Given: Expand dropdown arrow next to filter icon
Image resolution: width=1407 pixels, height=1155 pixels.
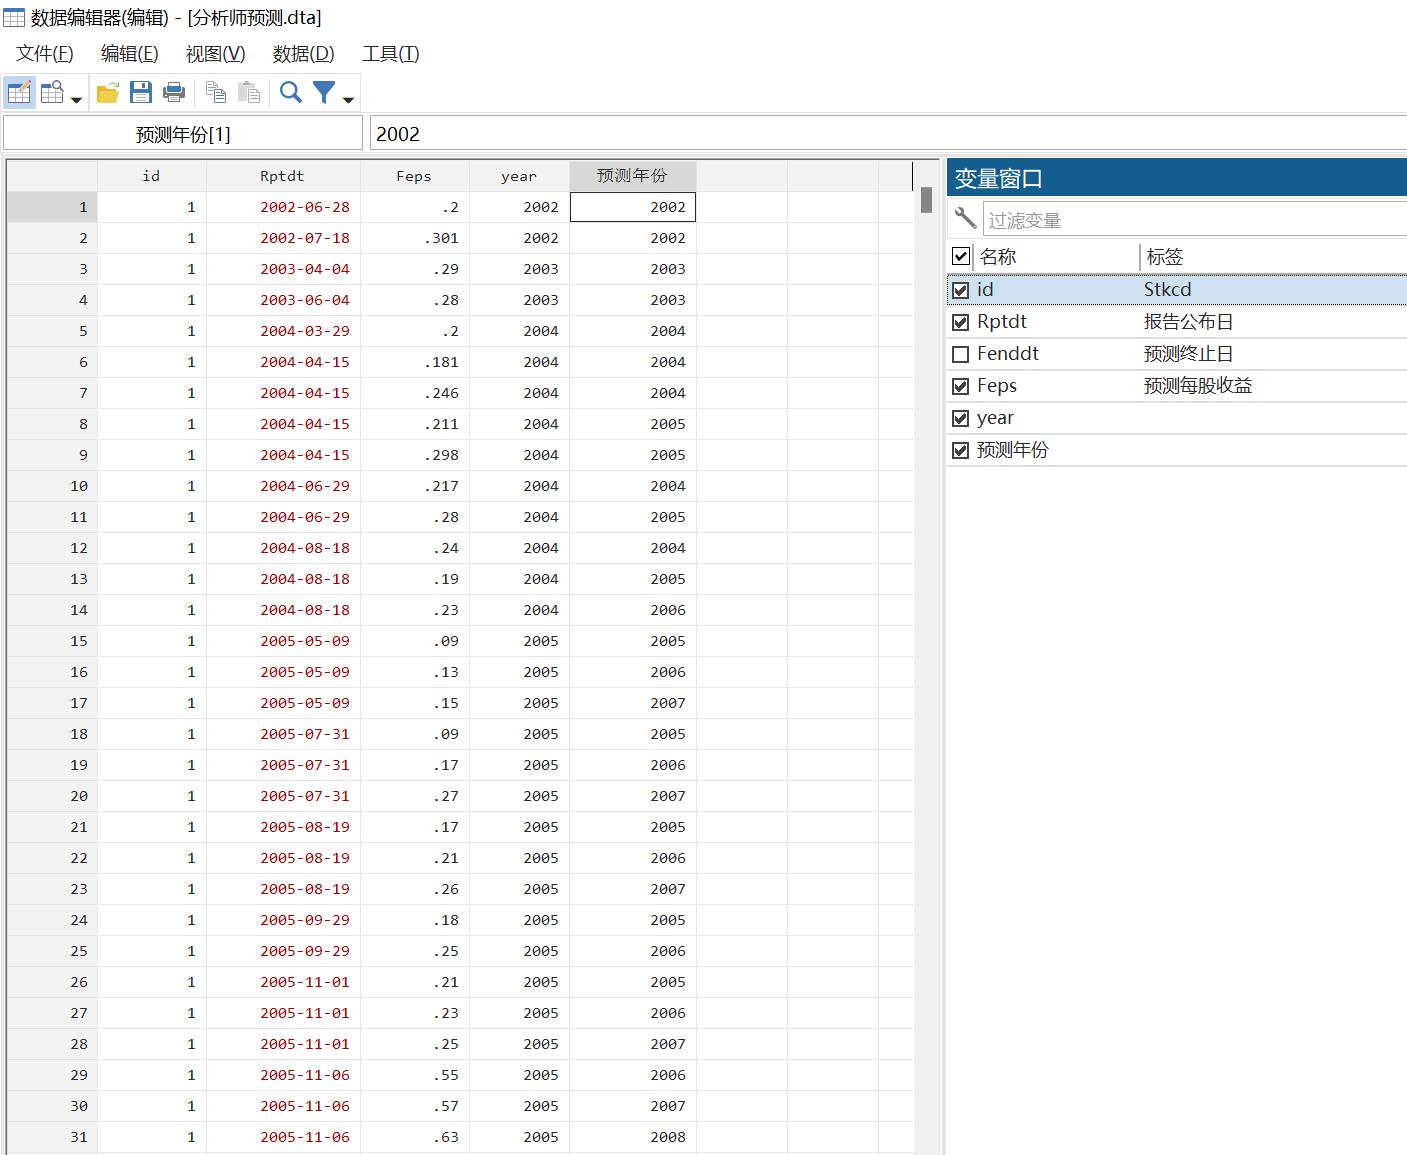Looking at the screenshot, I should pyautogui.click(x=348, y=99).
